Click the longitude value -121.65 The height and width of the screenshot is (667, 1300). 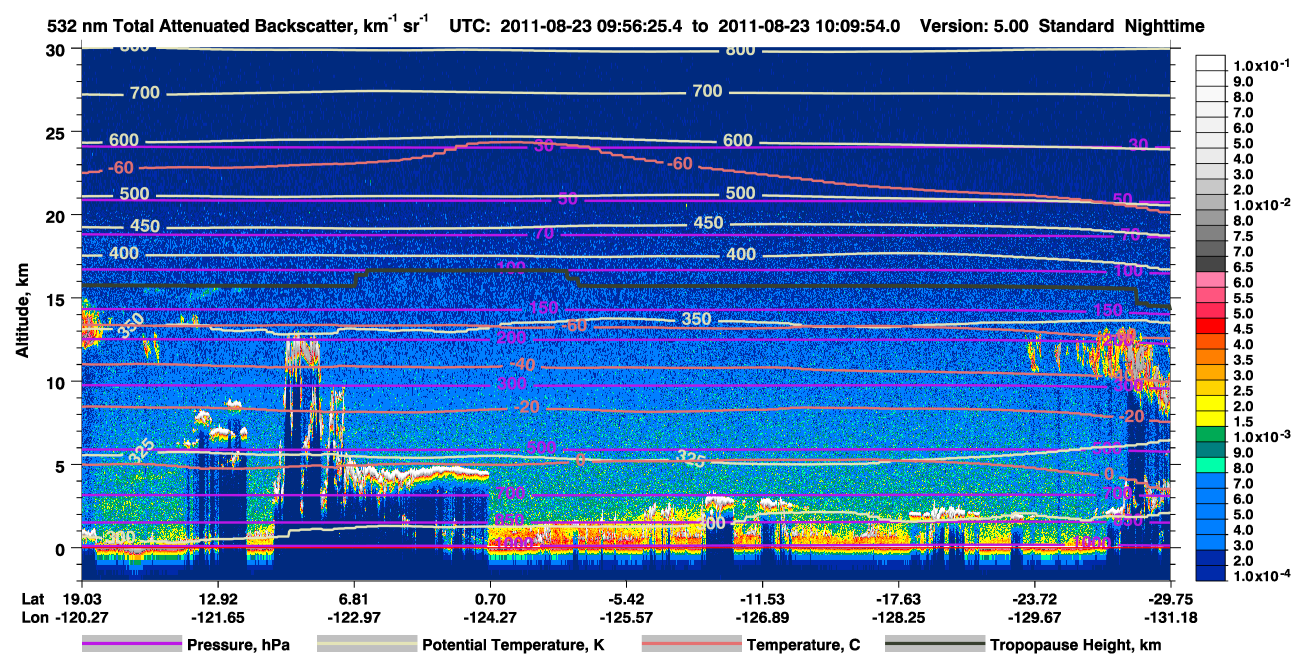click(x=217, y=616)
